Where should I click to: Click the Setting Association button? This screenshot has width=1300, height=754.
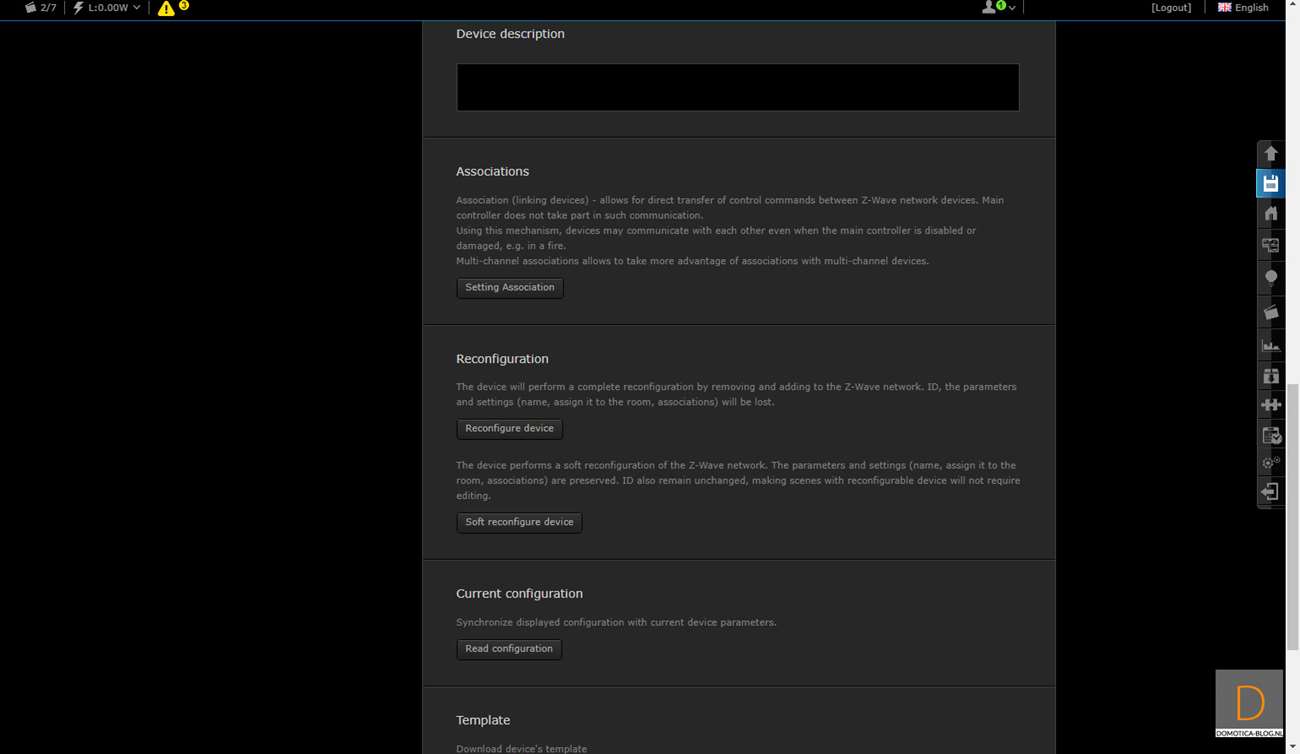click(510, 288)
